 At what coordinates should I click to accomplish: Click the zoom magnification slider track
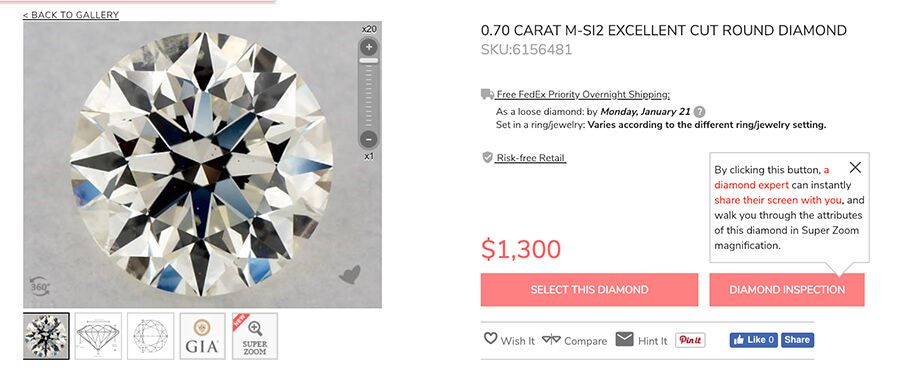tap(369, 94)
